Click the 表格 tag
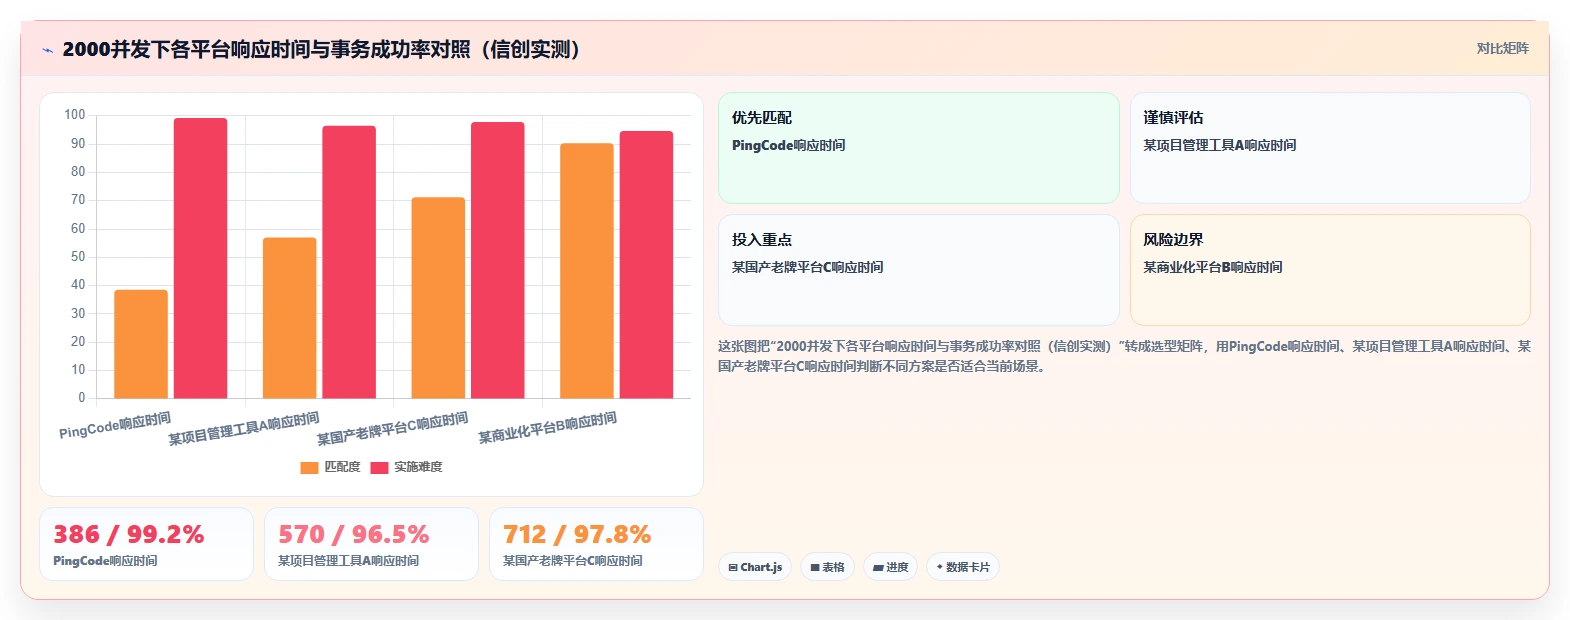 click(827, 567)
